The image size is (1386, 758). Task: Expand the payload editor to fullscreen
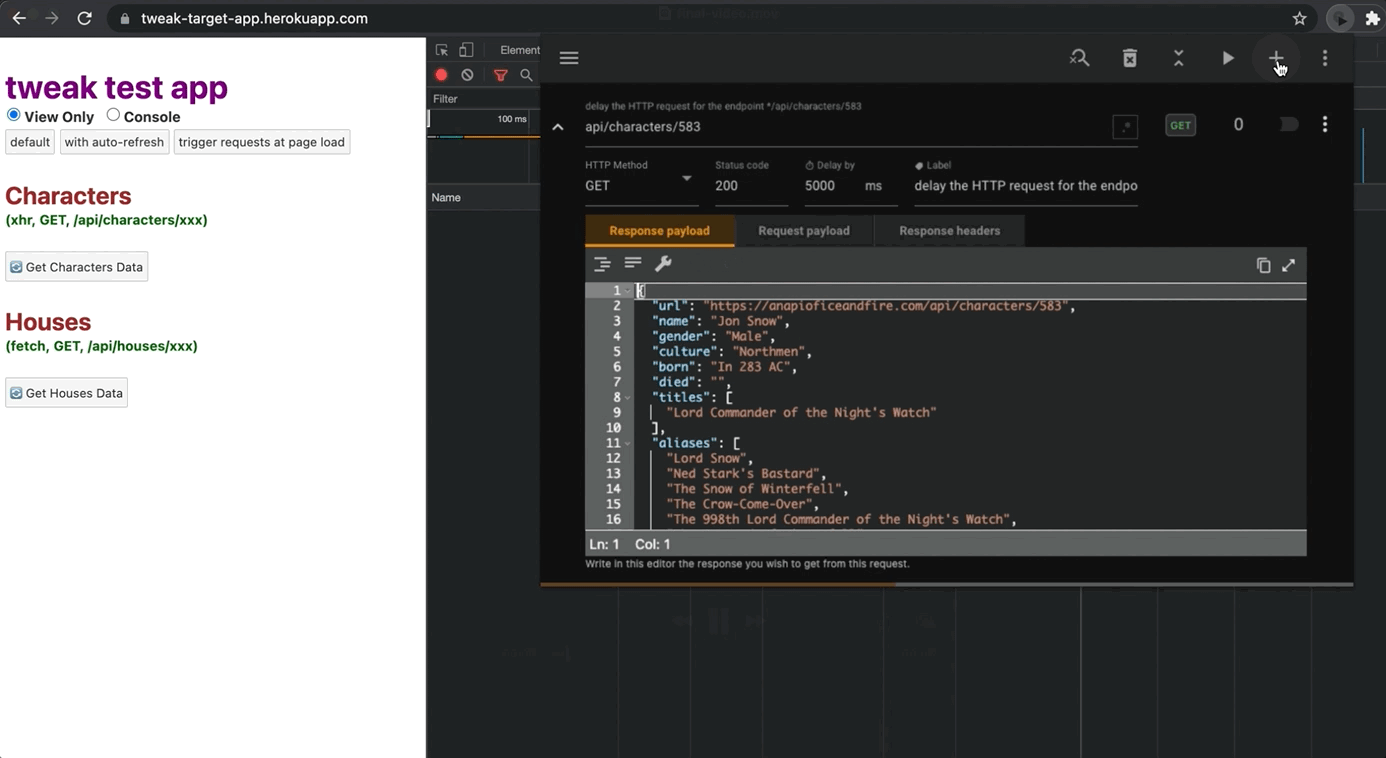[x=1289, y=265]
